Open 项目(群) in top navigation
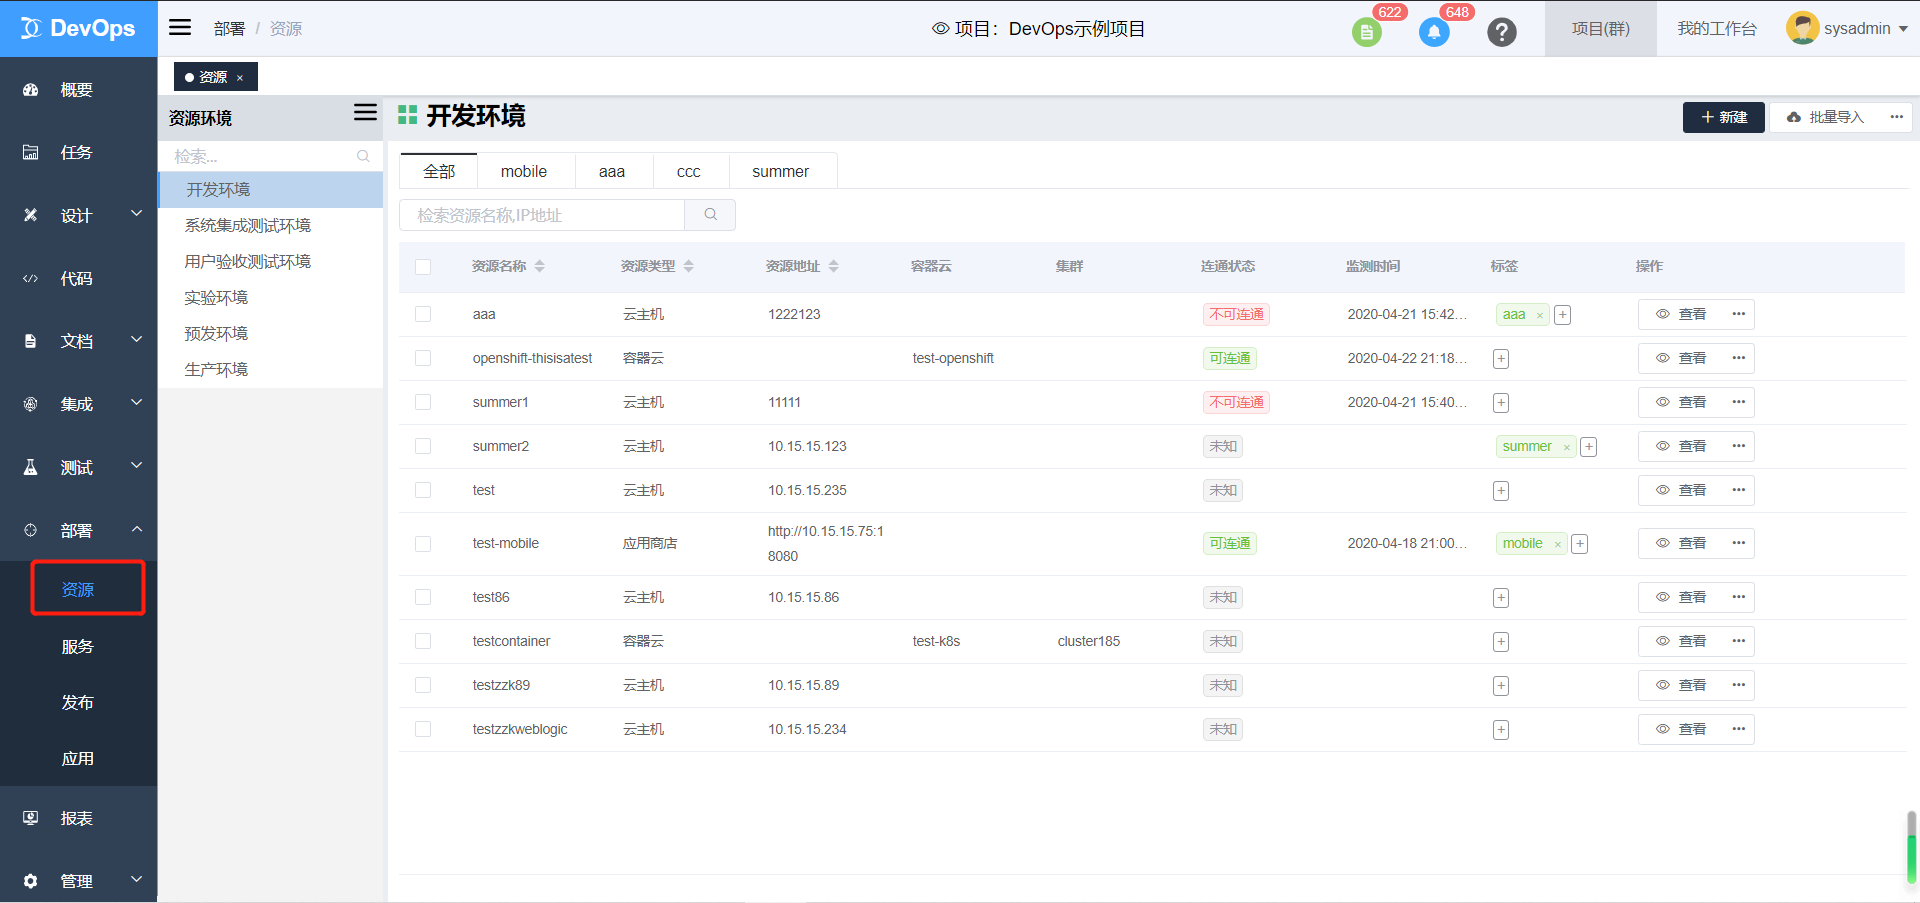 tap(1600, 28)
